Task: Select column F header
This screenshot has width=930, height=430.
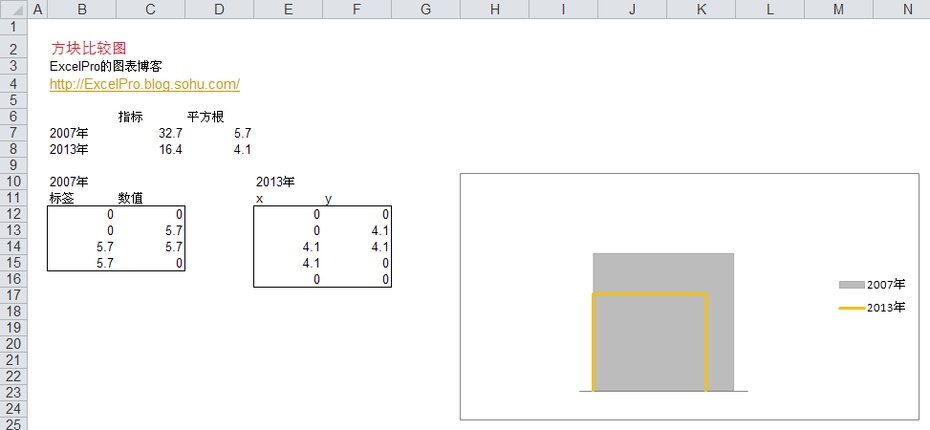Action: click(x=356, y=9)
